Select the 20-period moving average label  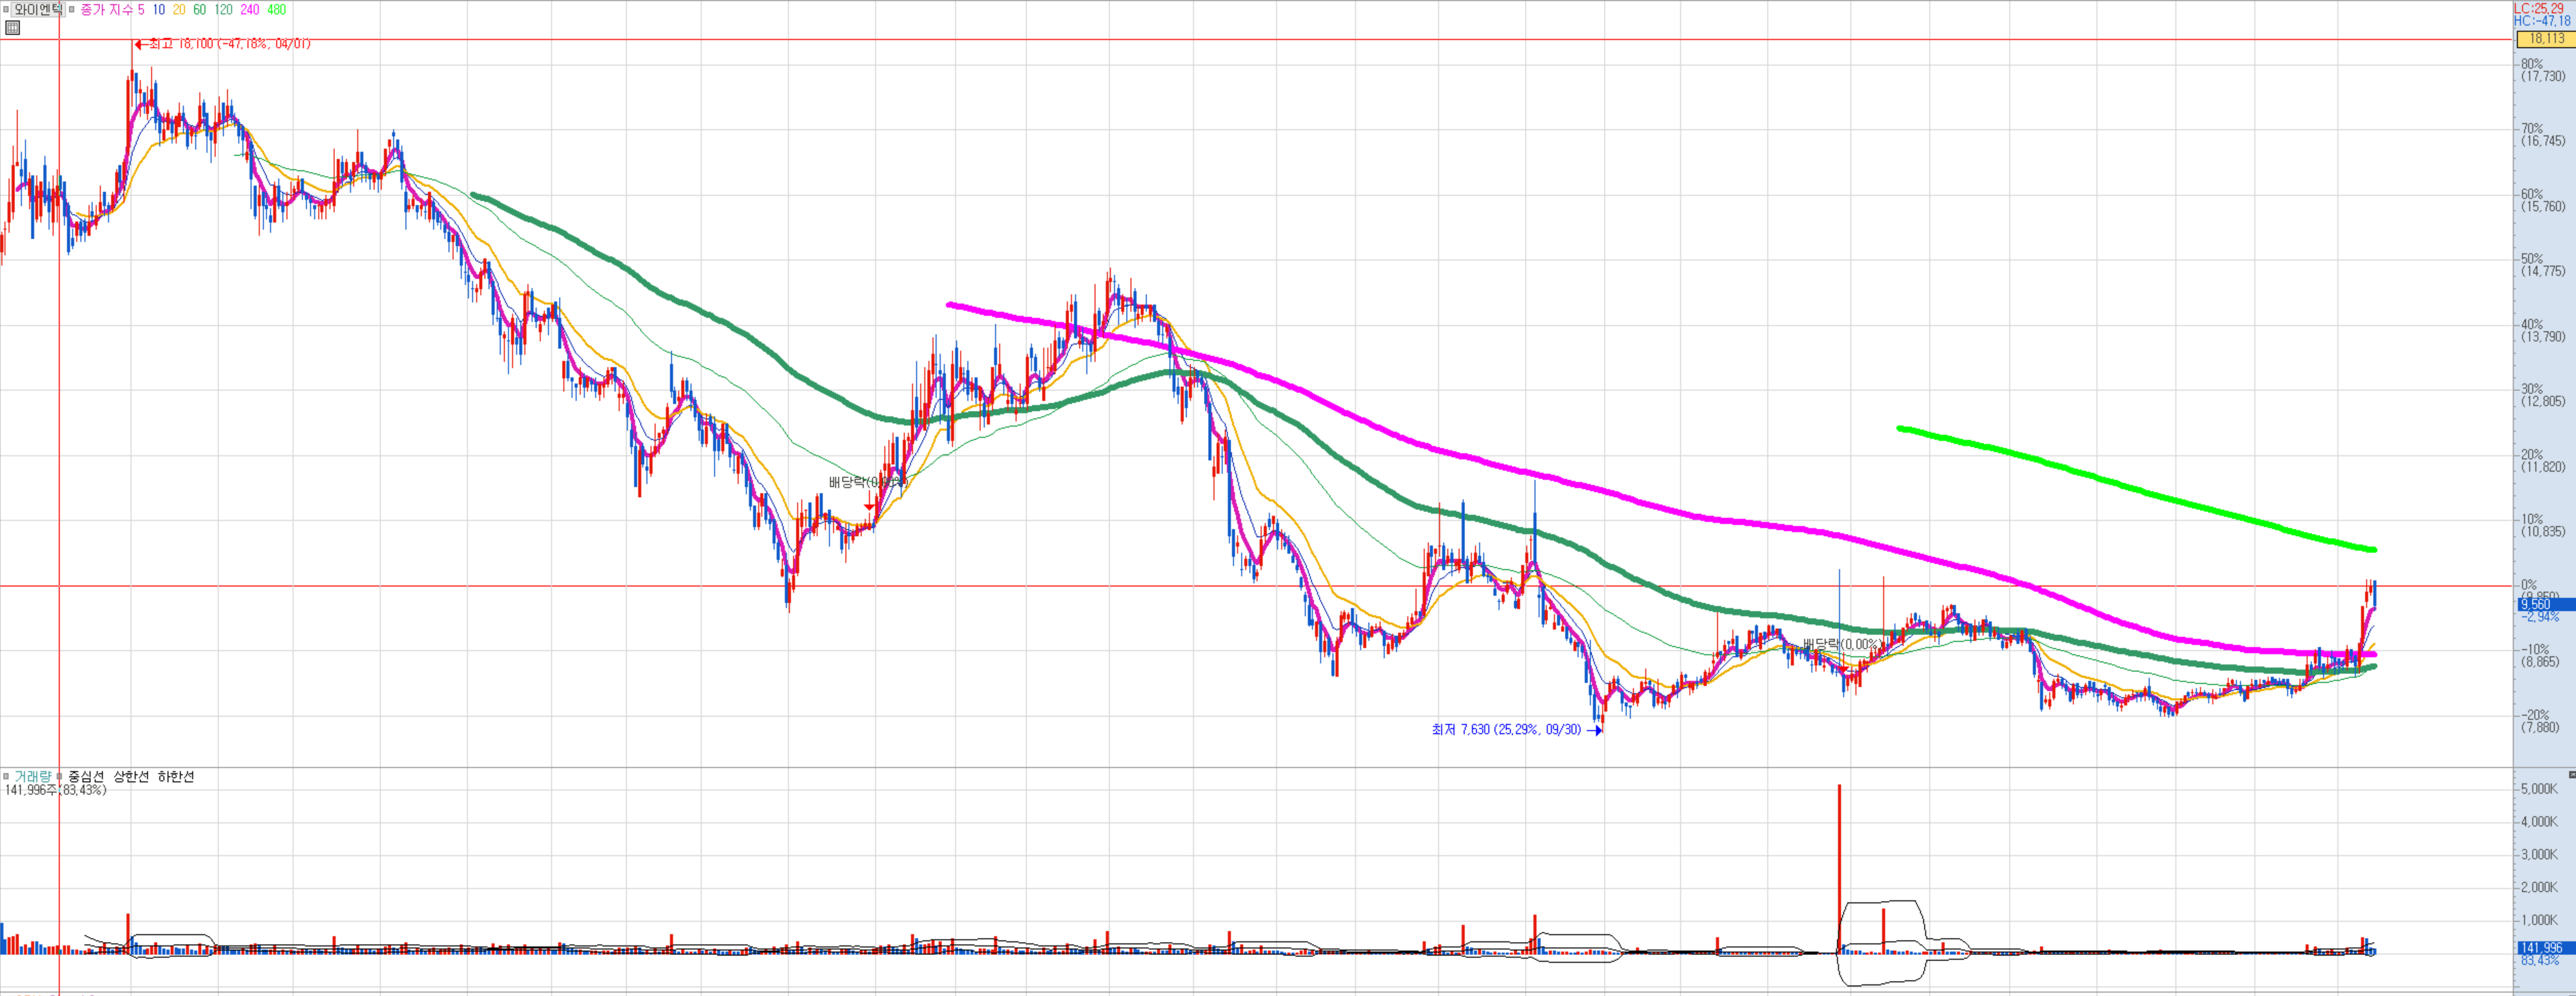[179, 10]
